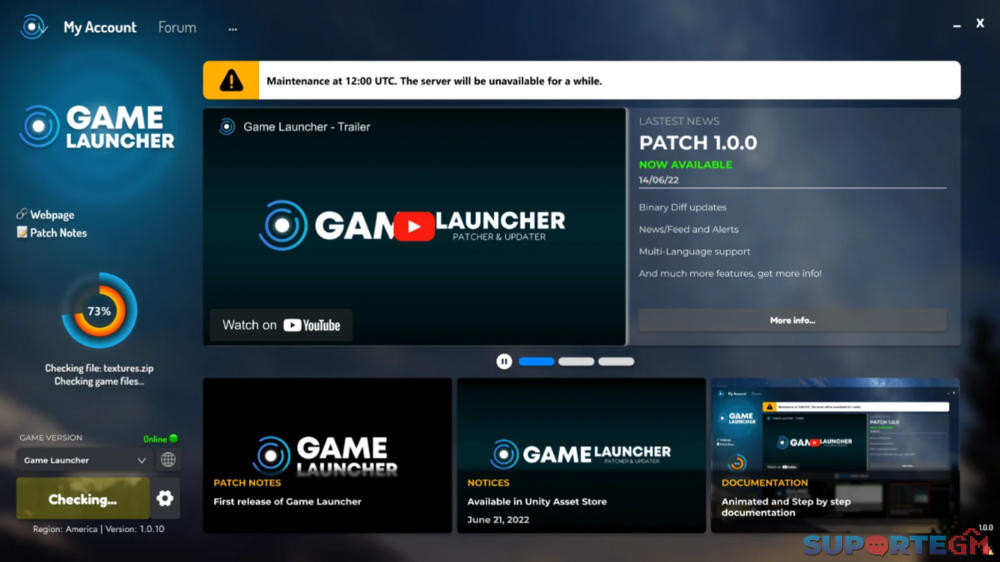Open the Webpage link

52,215
